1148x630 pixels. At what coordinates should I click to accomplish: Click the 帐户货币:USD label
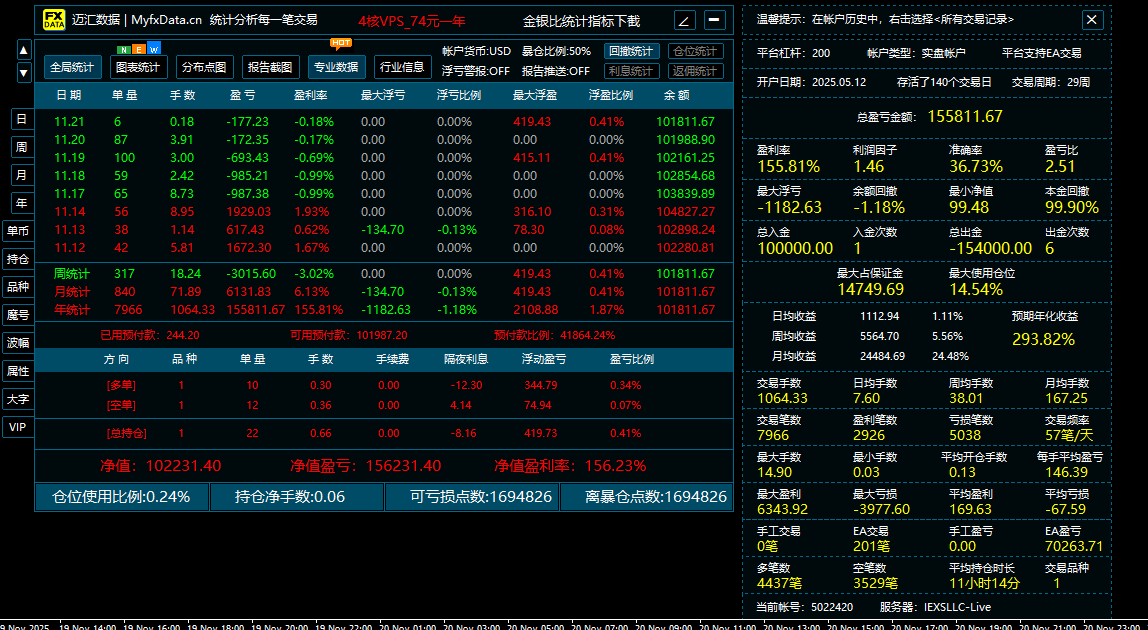click(477, 51)
